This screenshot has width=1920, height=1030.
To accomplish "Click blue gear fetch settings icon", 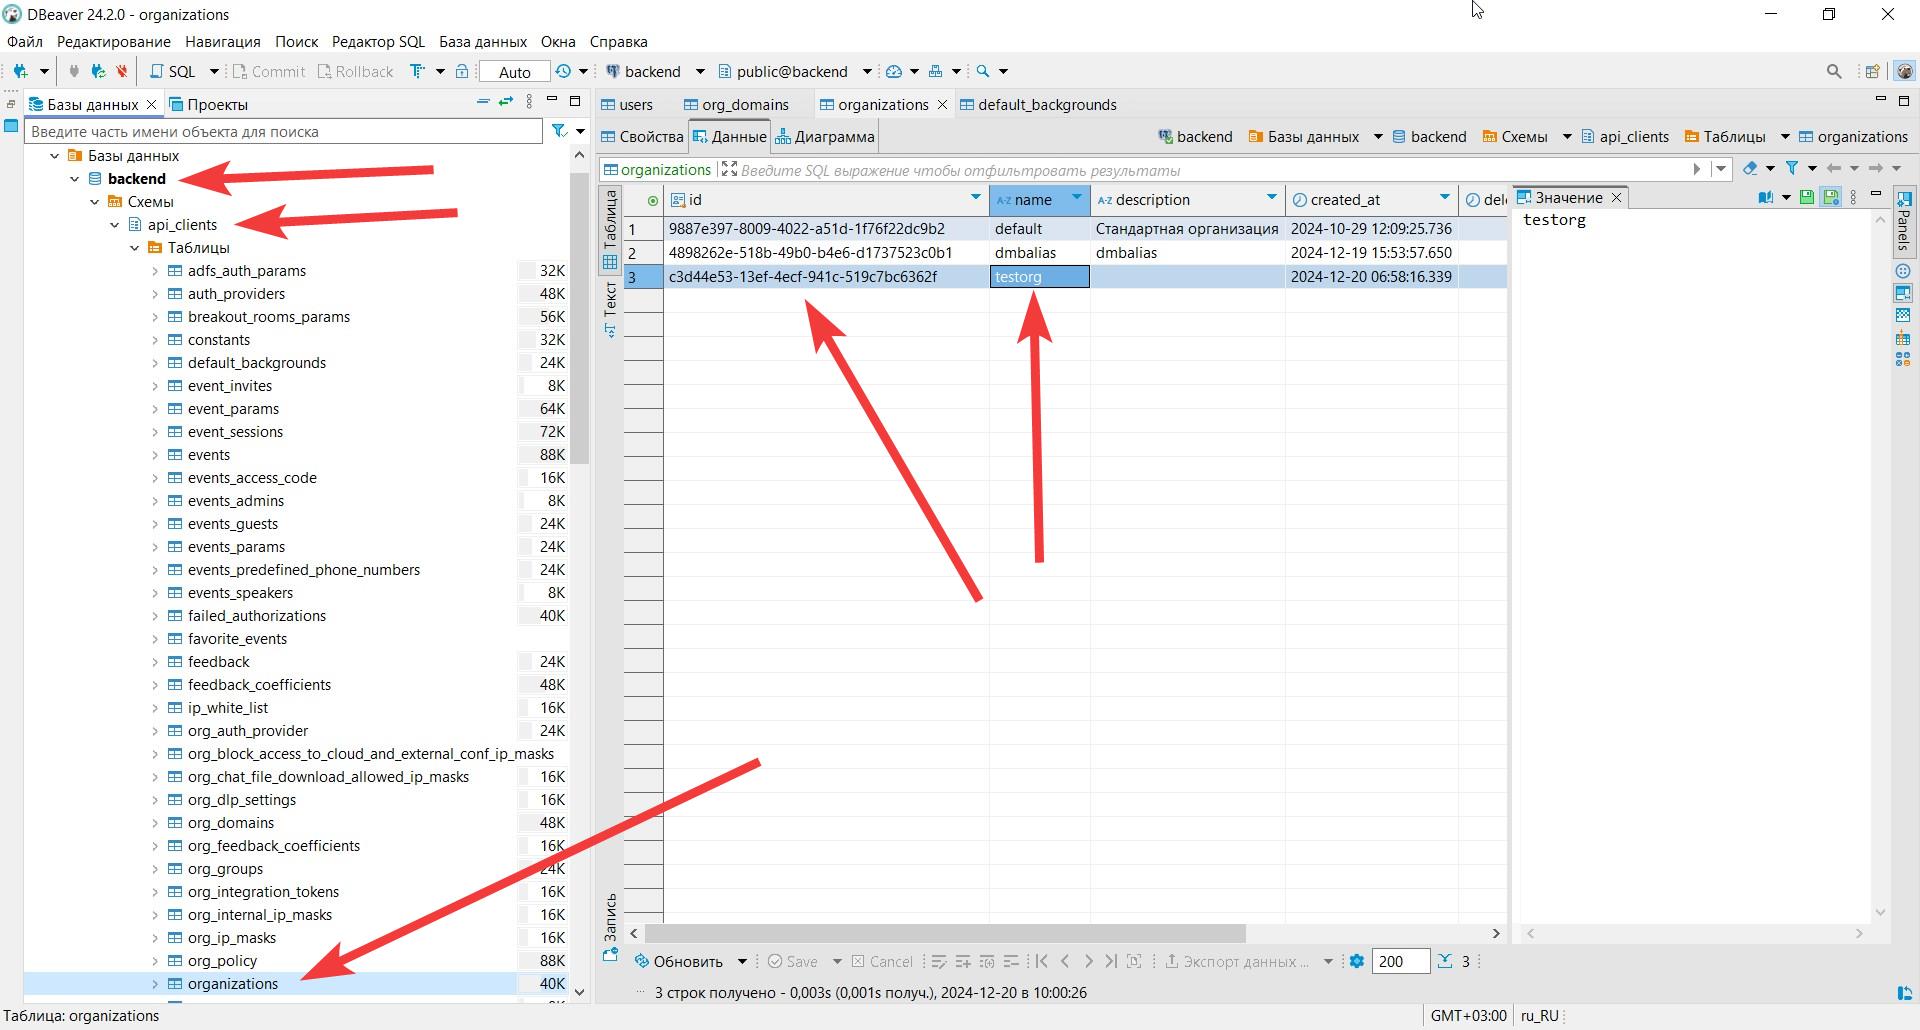I will coord(1356,961).
